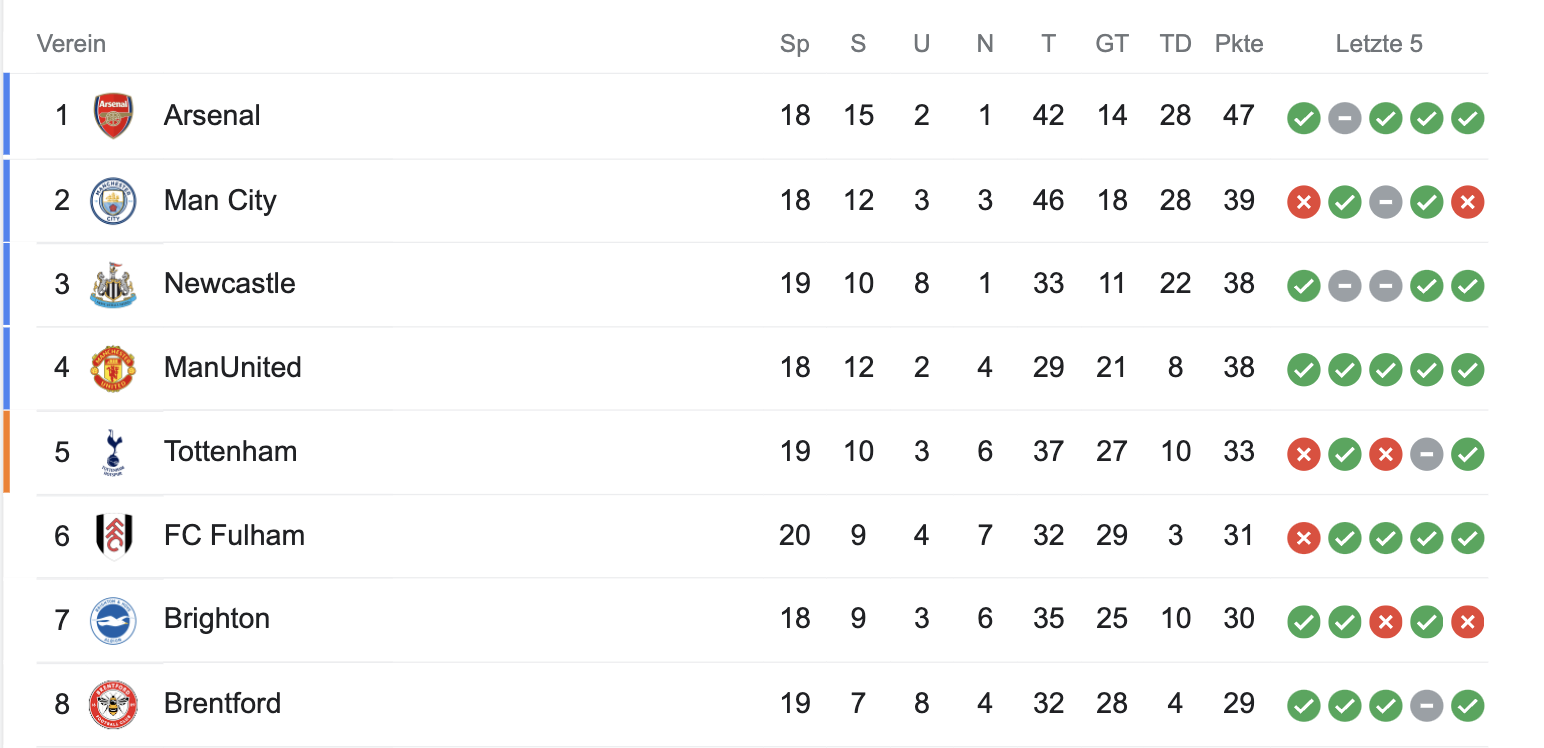Click Tottenham's grey draw result icon
Image resolution: width=1544 pixels, height=748 pixels.
(1426, 455)
